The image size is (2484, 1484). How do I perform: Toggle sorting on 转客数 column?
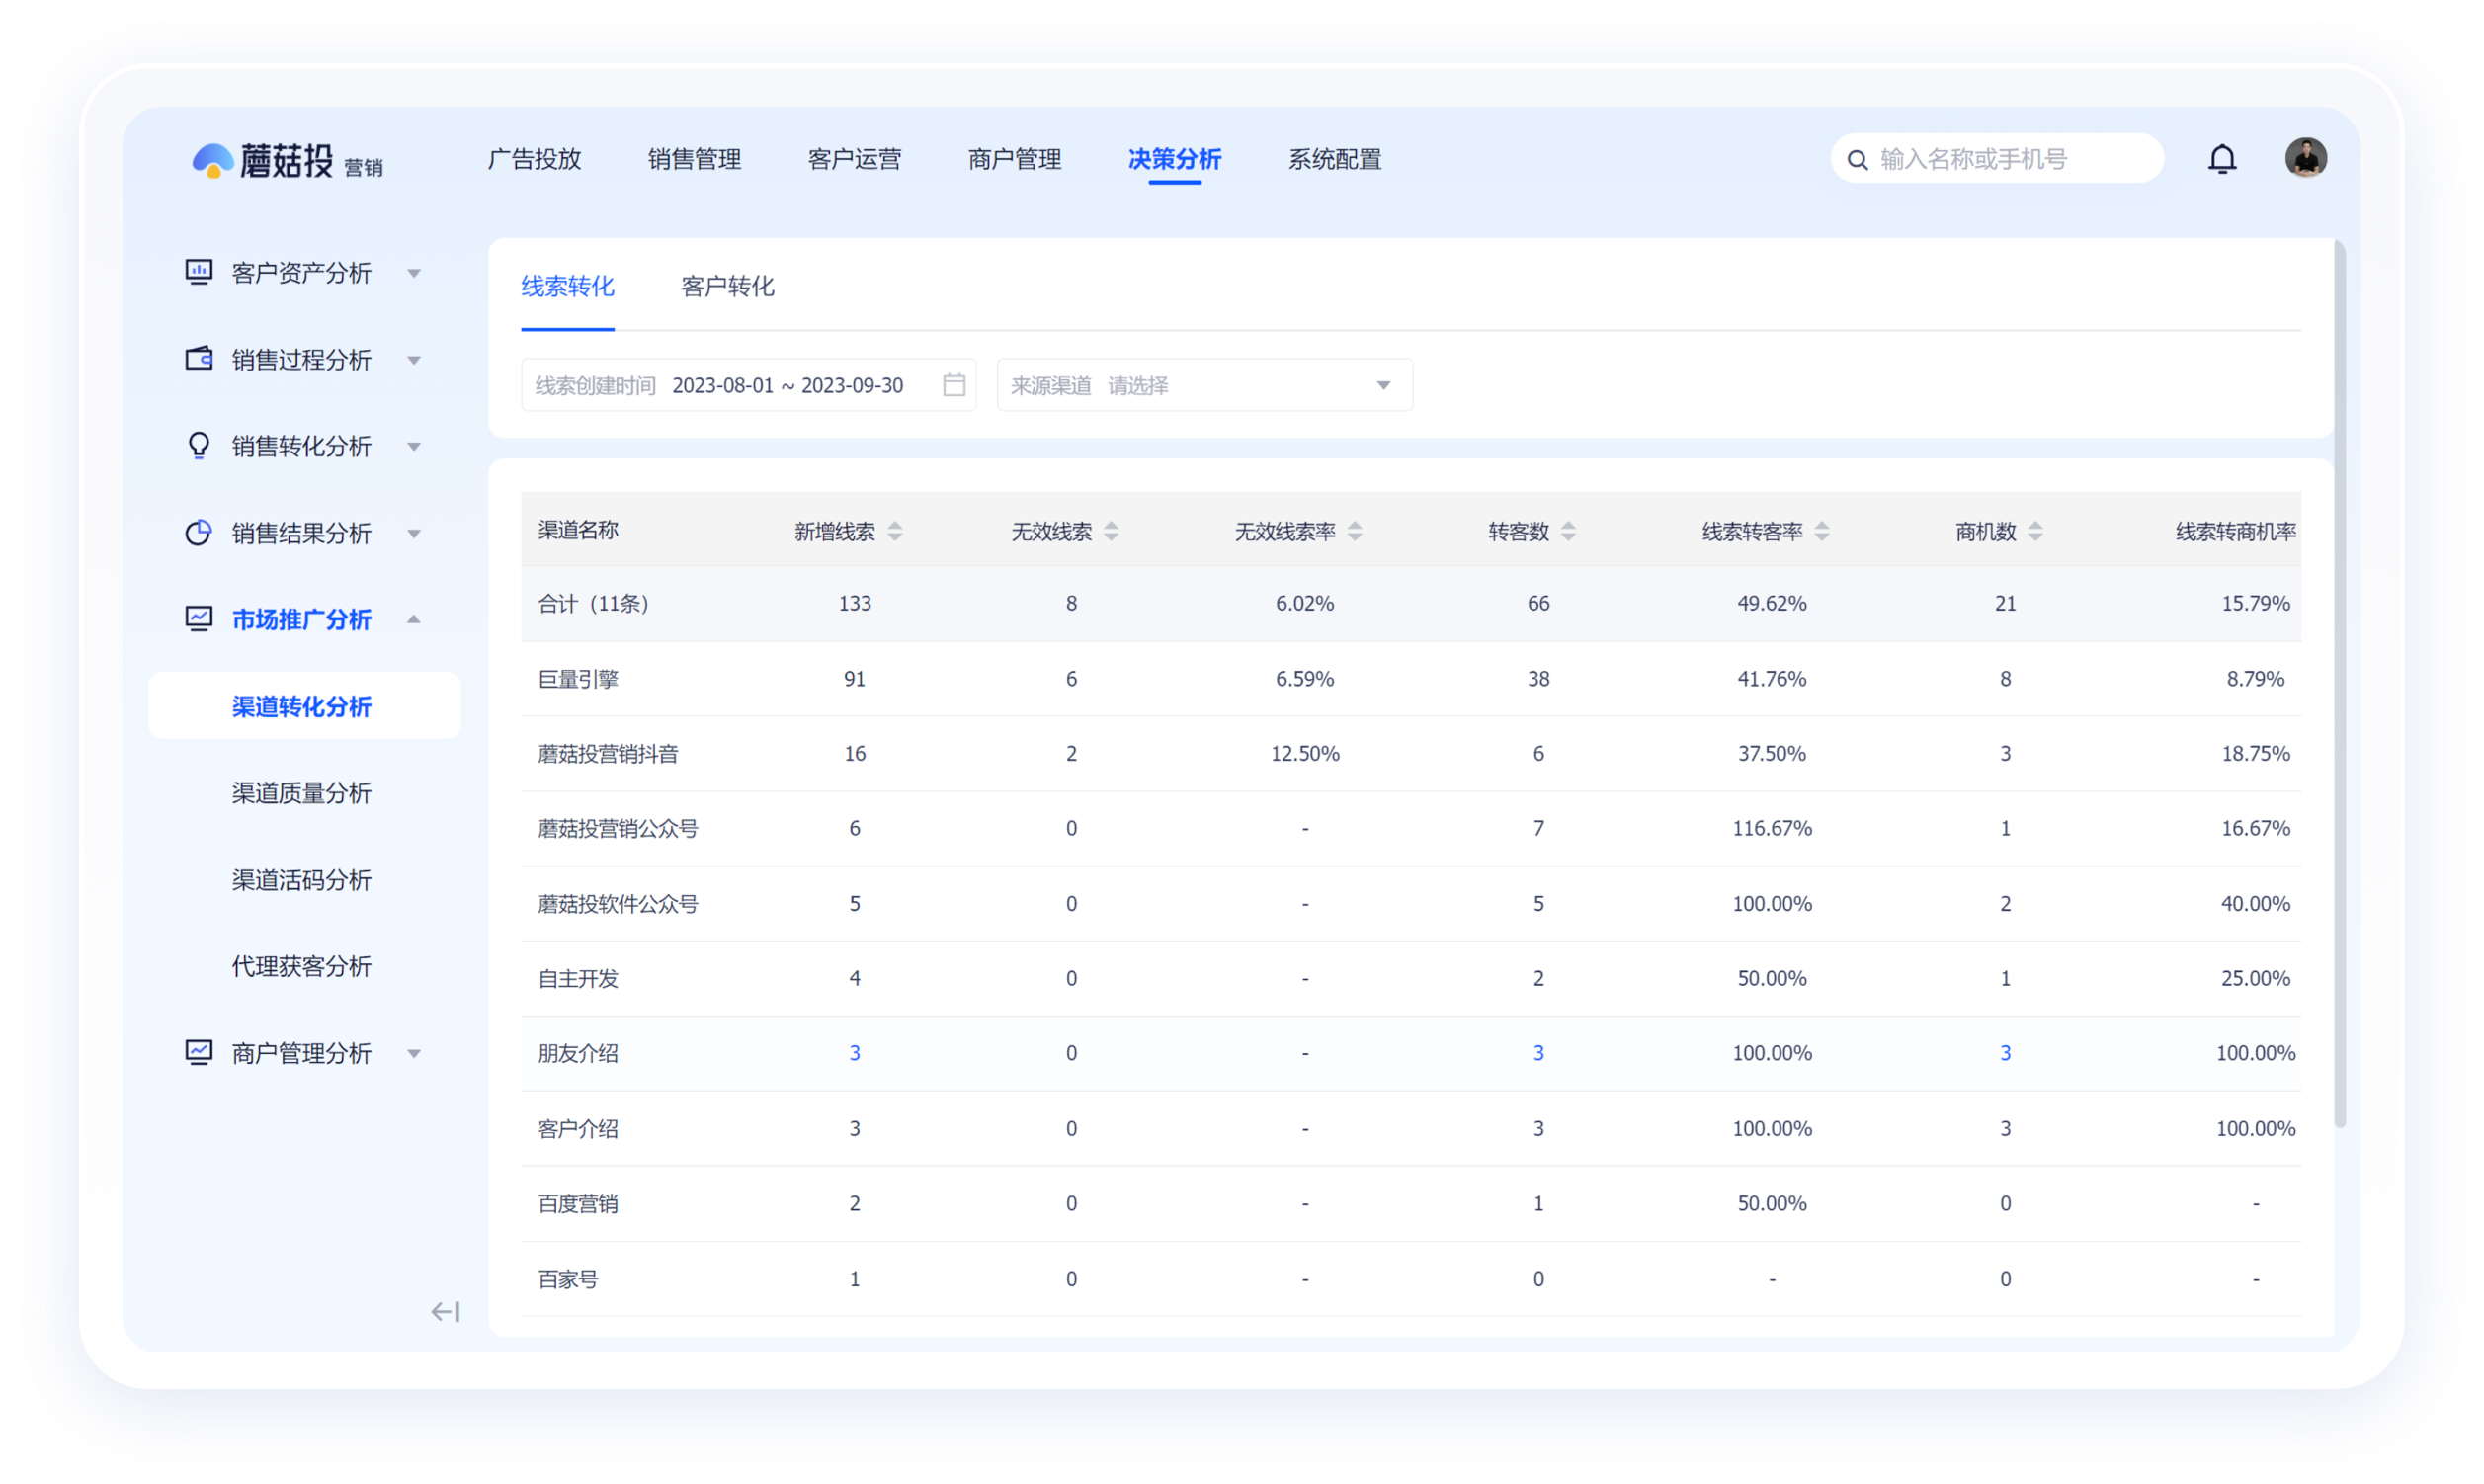coord(1567,531)
